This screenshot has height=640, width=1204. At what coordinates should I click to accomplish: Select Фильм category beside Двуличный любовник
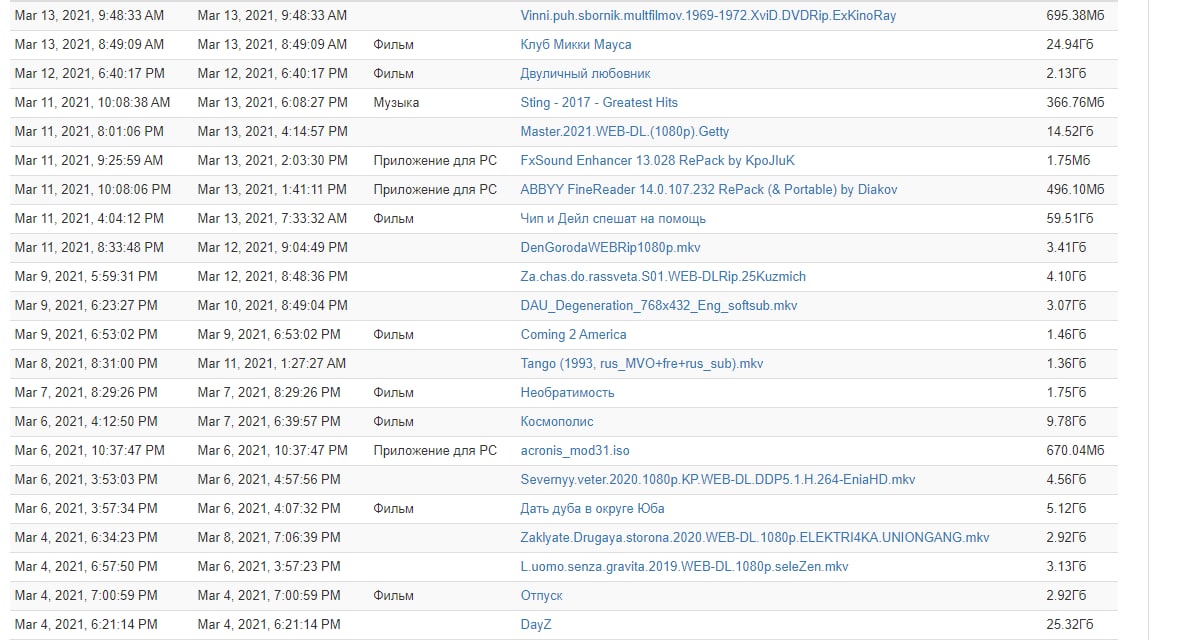pyautogui.click(x=393, y=74)
